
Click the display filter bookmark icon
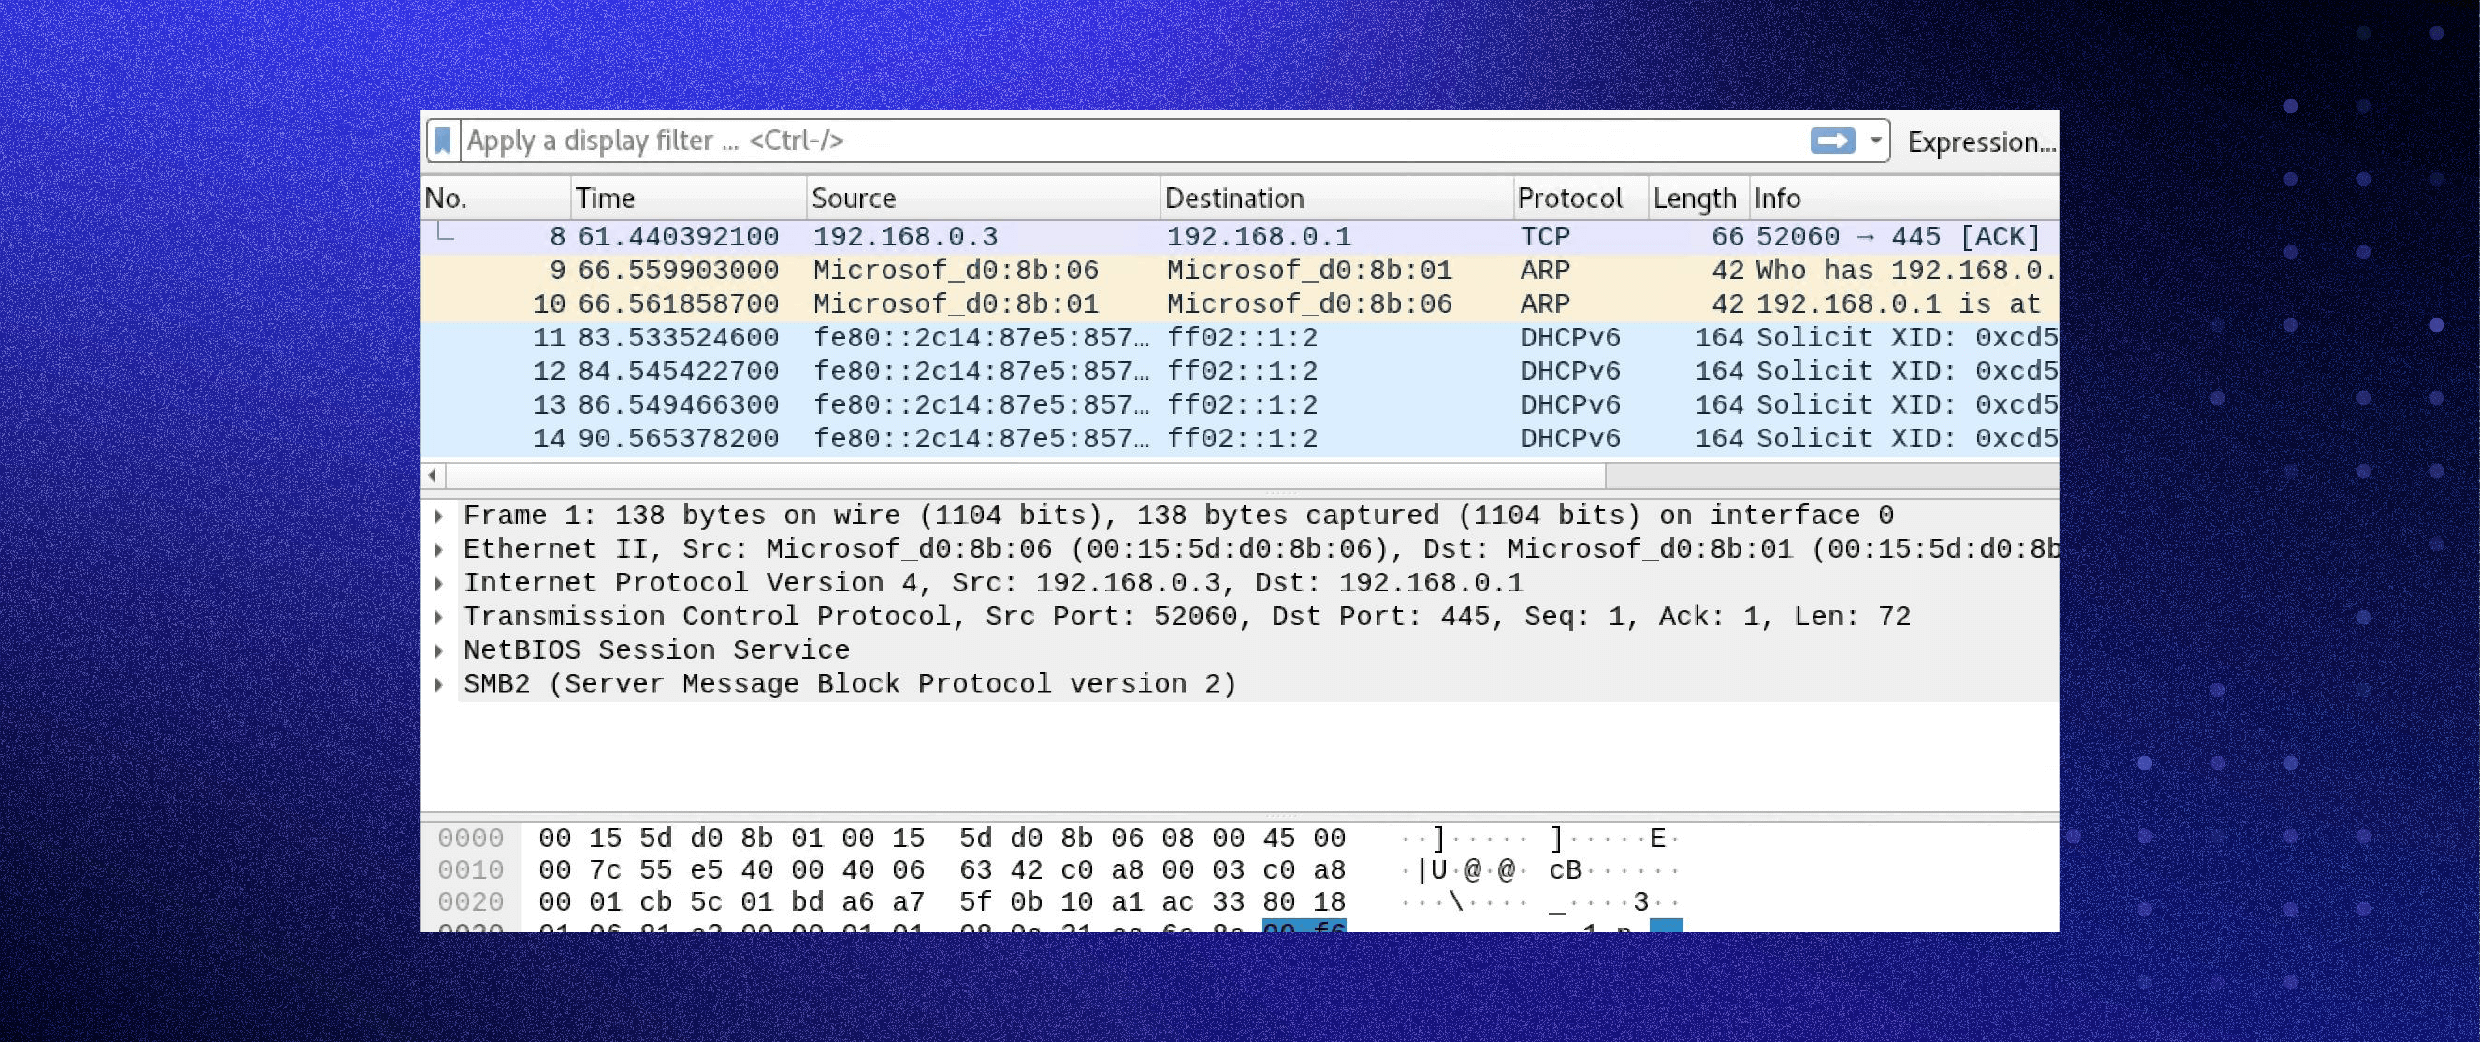[x=443, y=141]
